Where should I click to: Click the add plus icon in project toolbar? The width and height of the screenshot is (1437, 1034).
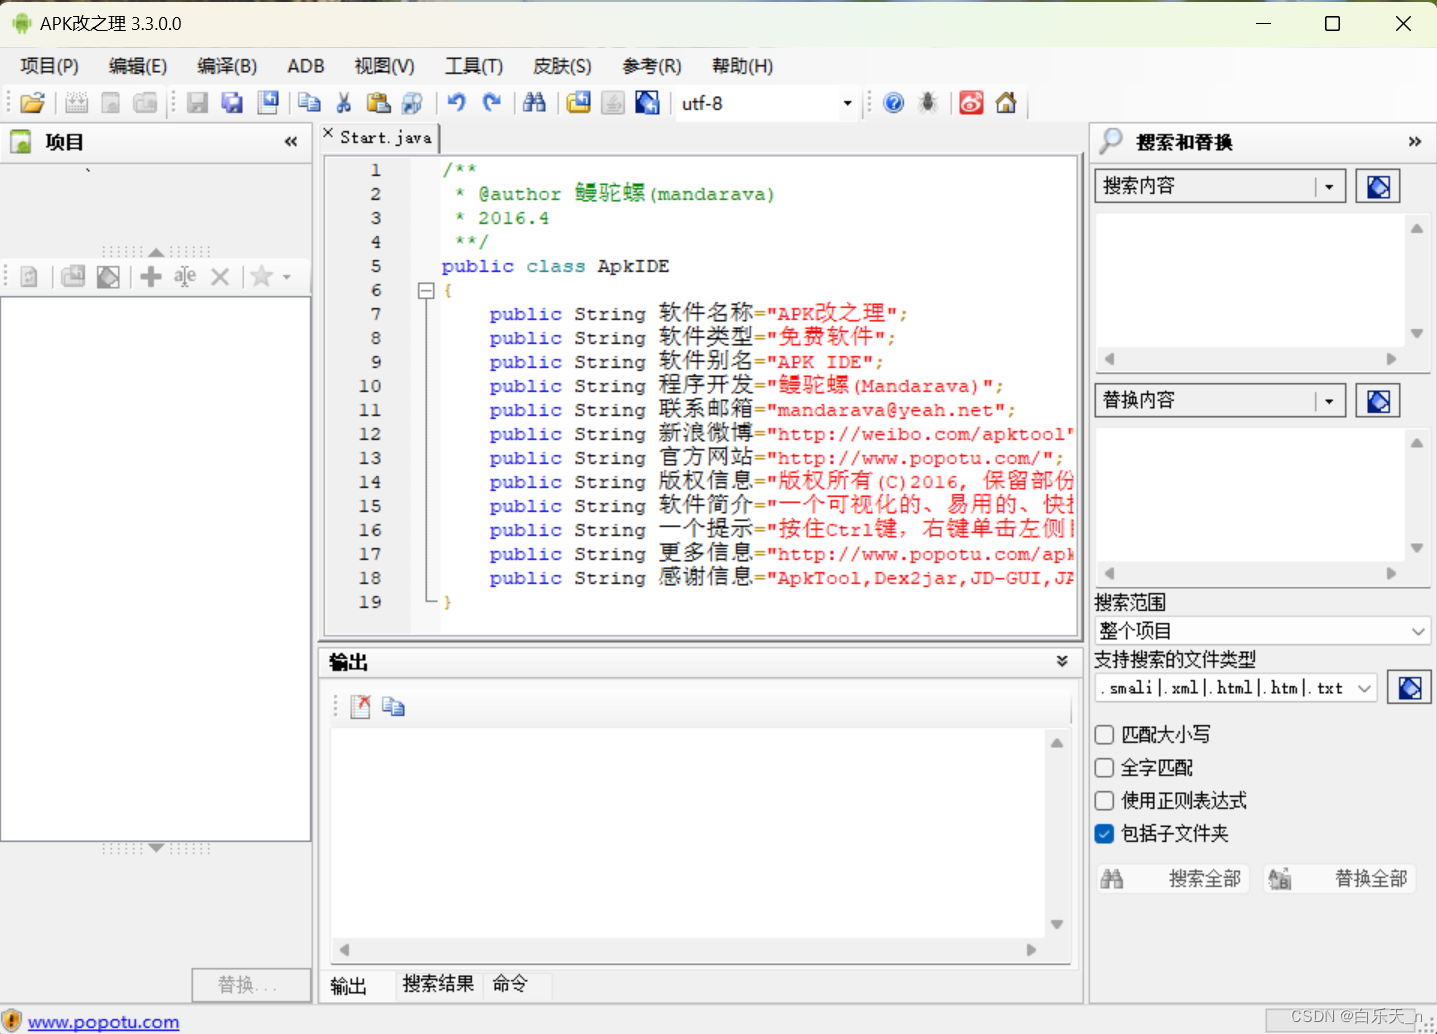click(x=151, y=277)
